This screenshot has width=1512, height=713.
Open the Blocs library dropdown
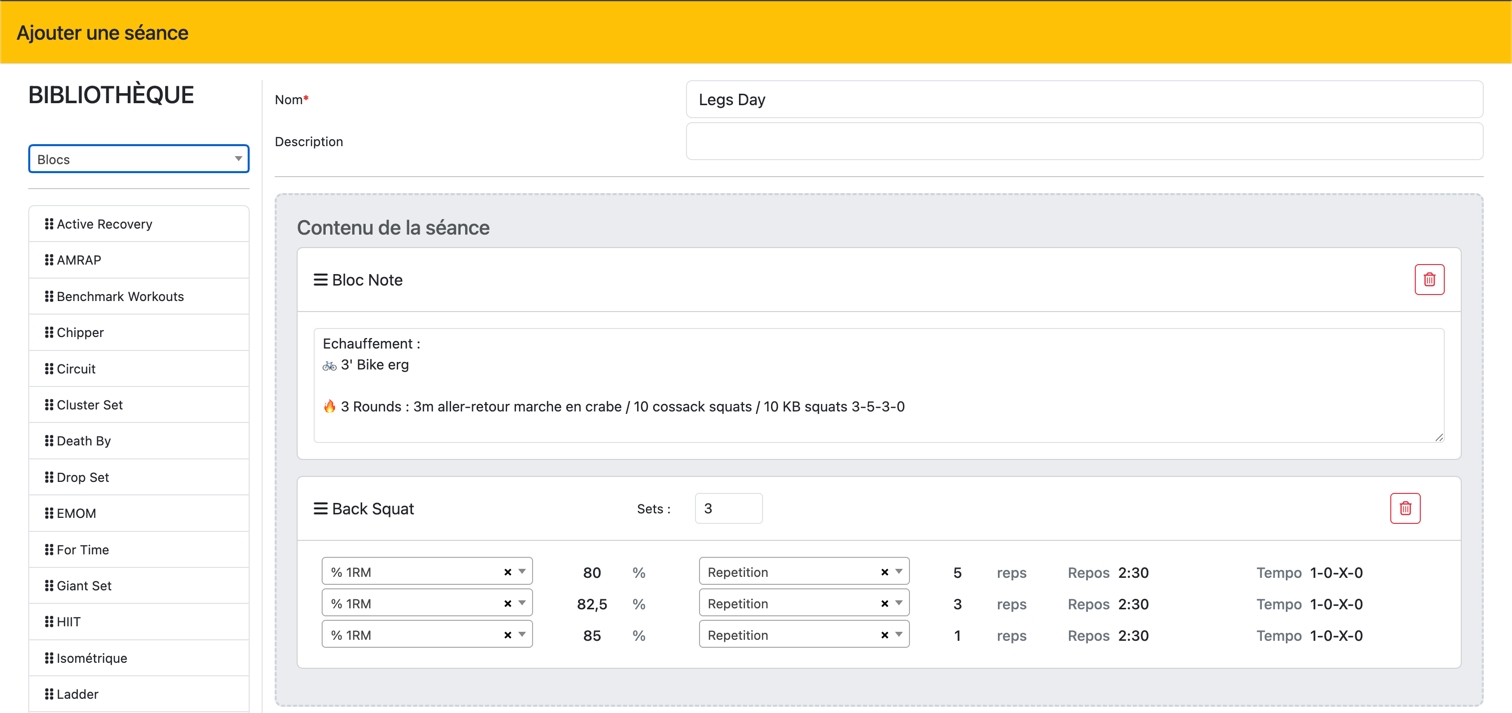138,159
